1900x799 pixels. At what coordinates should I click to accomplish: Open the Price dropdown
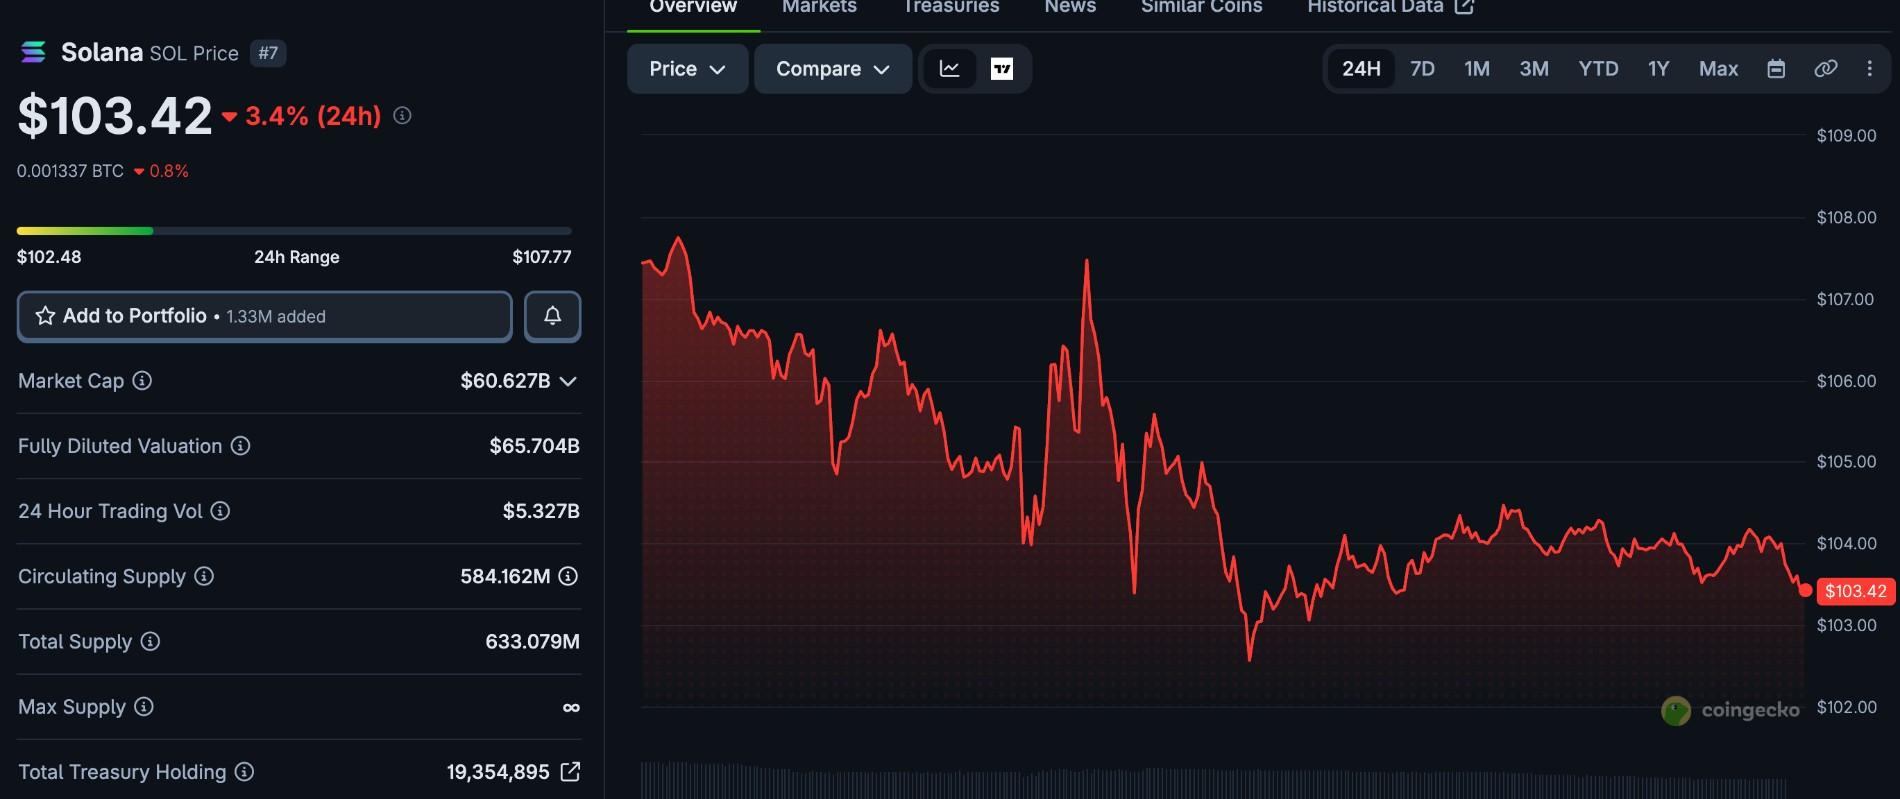click(x=687, y=69)
